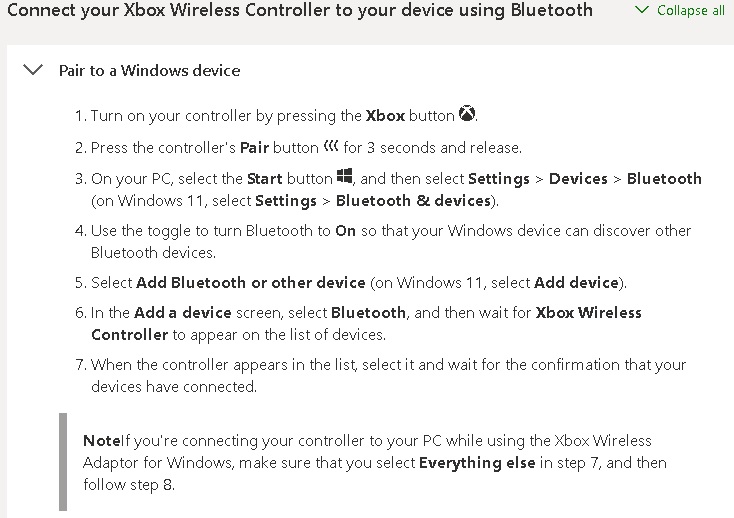Click the bold Everything else text in the note

[475, 463]
